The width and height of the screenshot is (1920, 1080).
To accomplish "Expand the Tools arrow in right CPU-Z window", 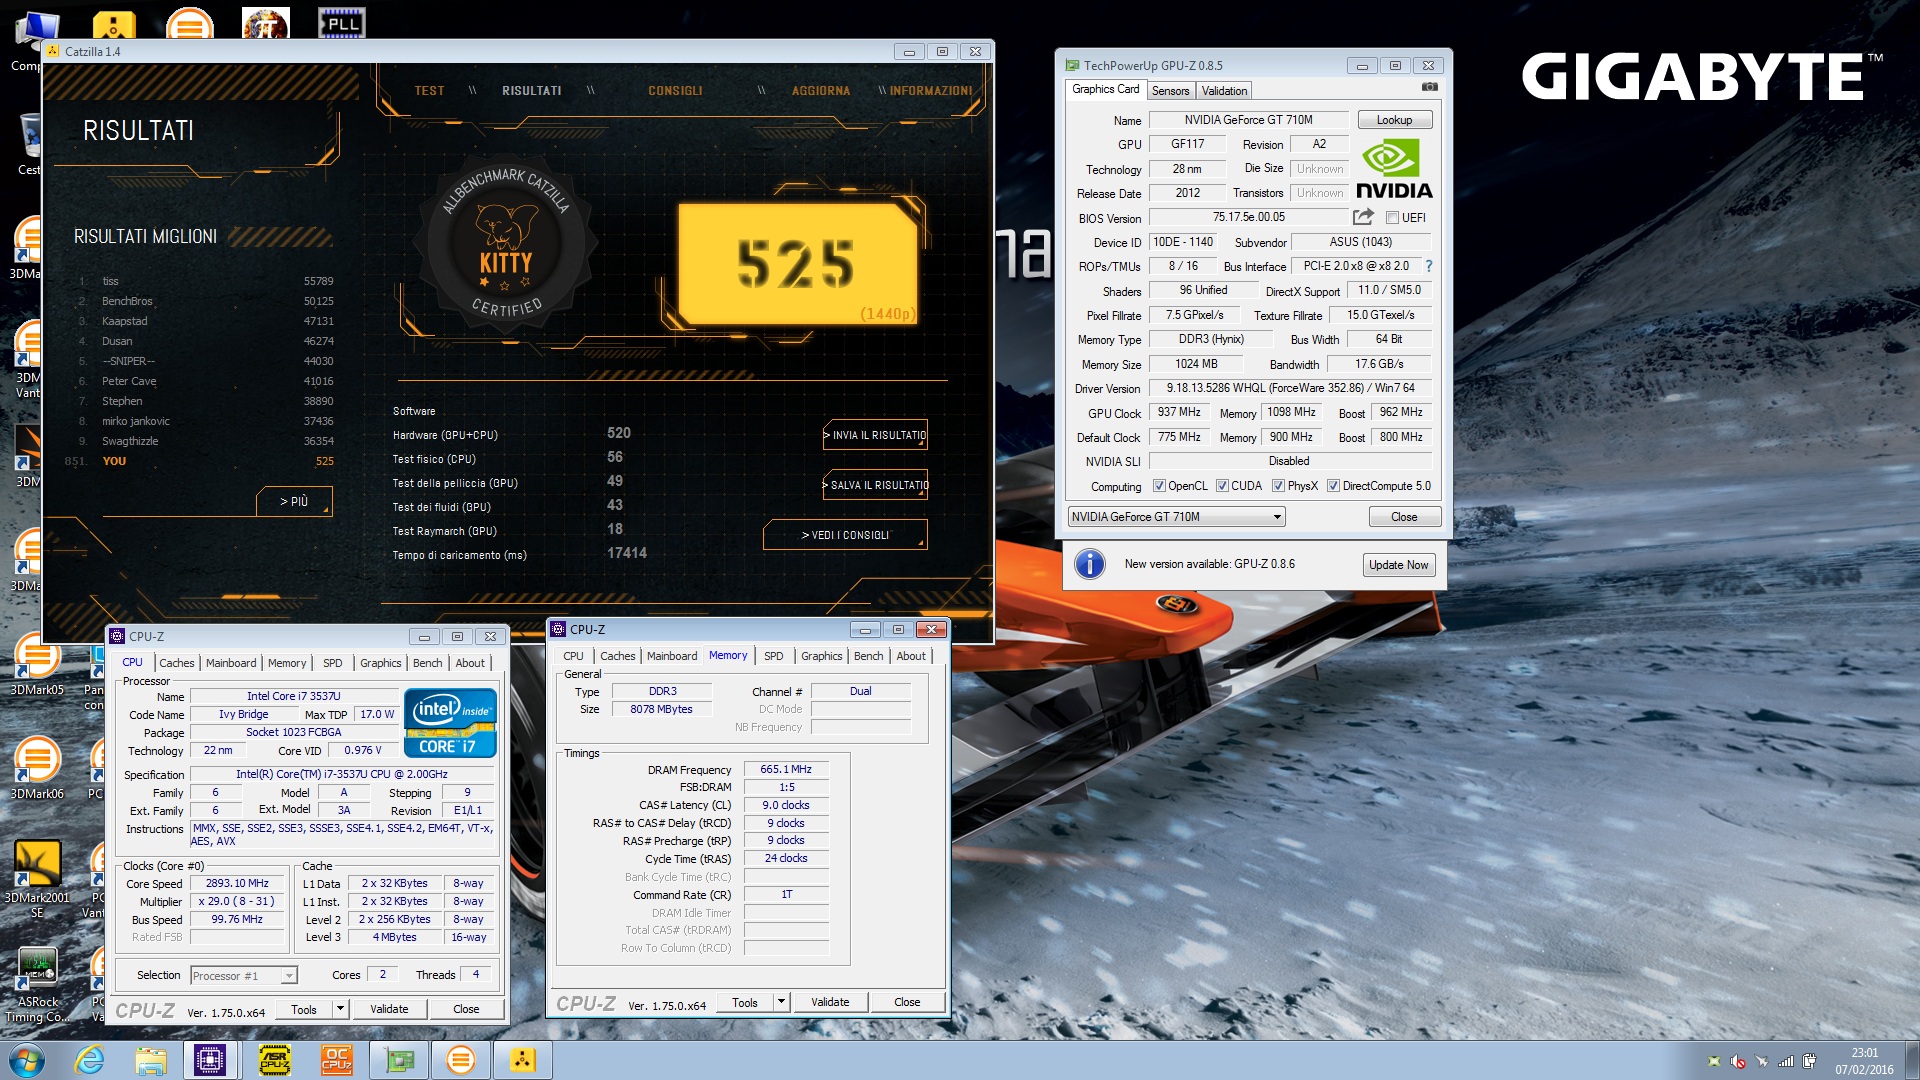I will (x=781, y=1002).
